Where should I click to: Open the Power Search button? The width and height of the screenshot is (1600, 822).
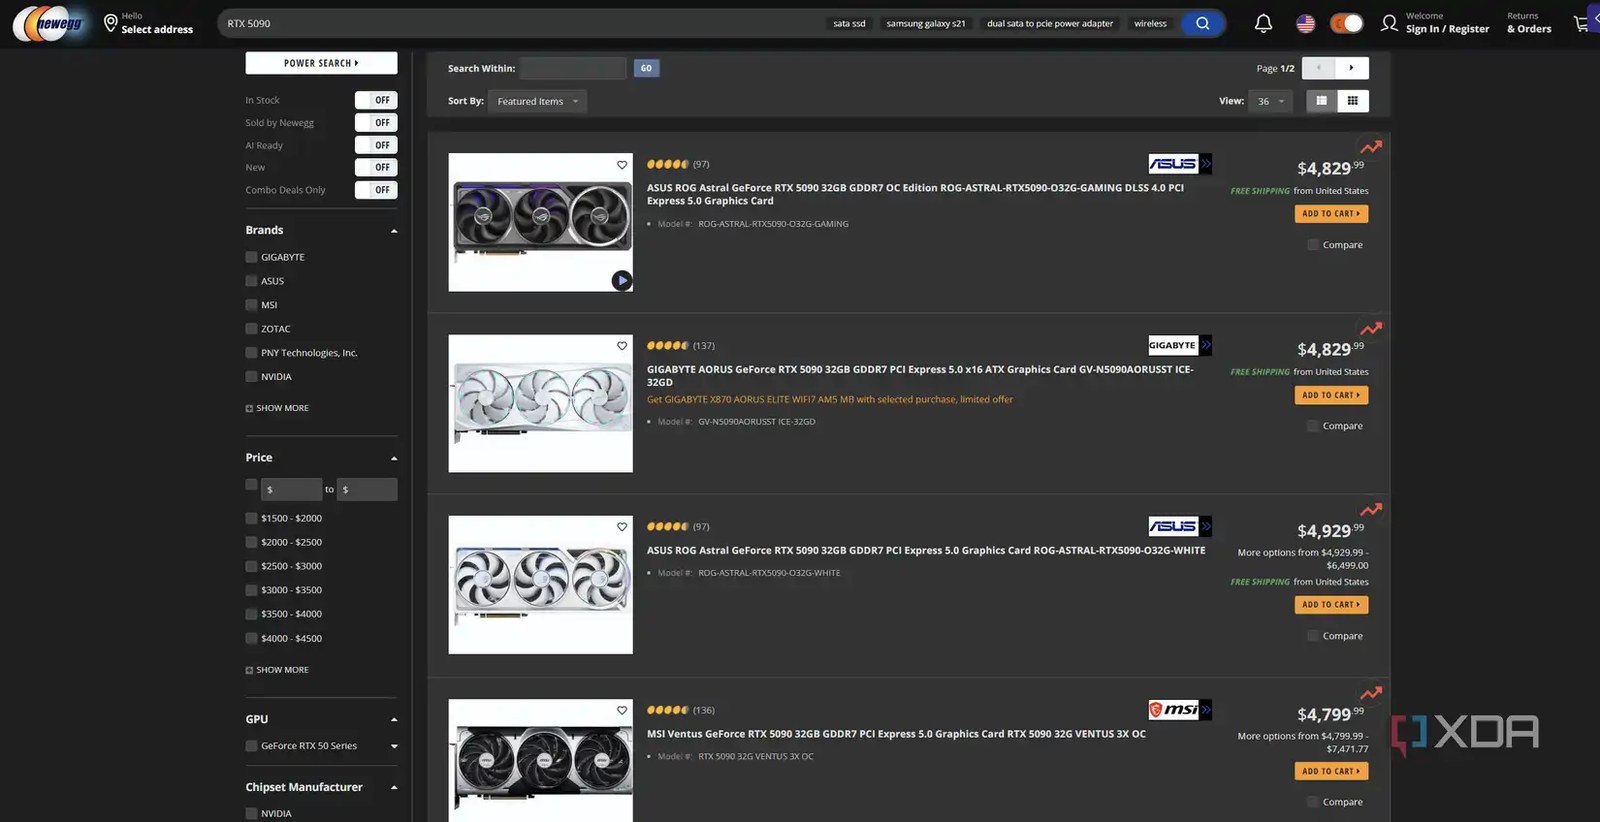(x=321, y=63)
